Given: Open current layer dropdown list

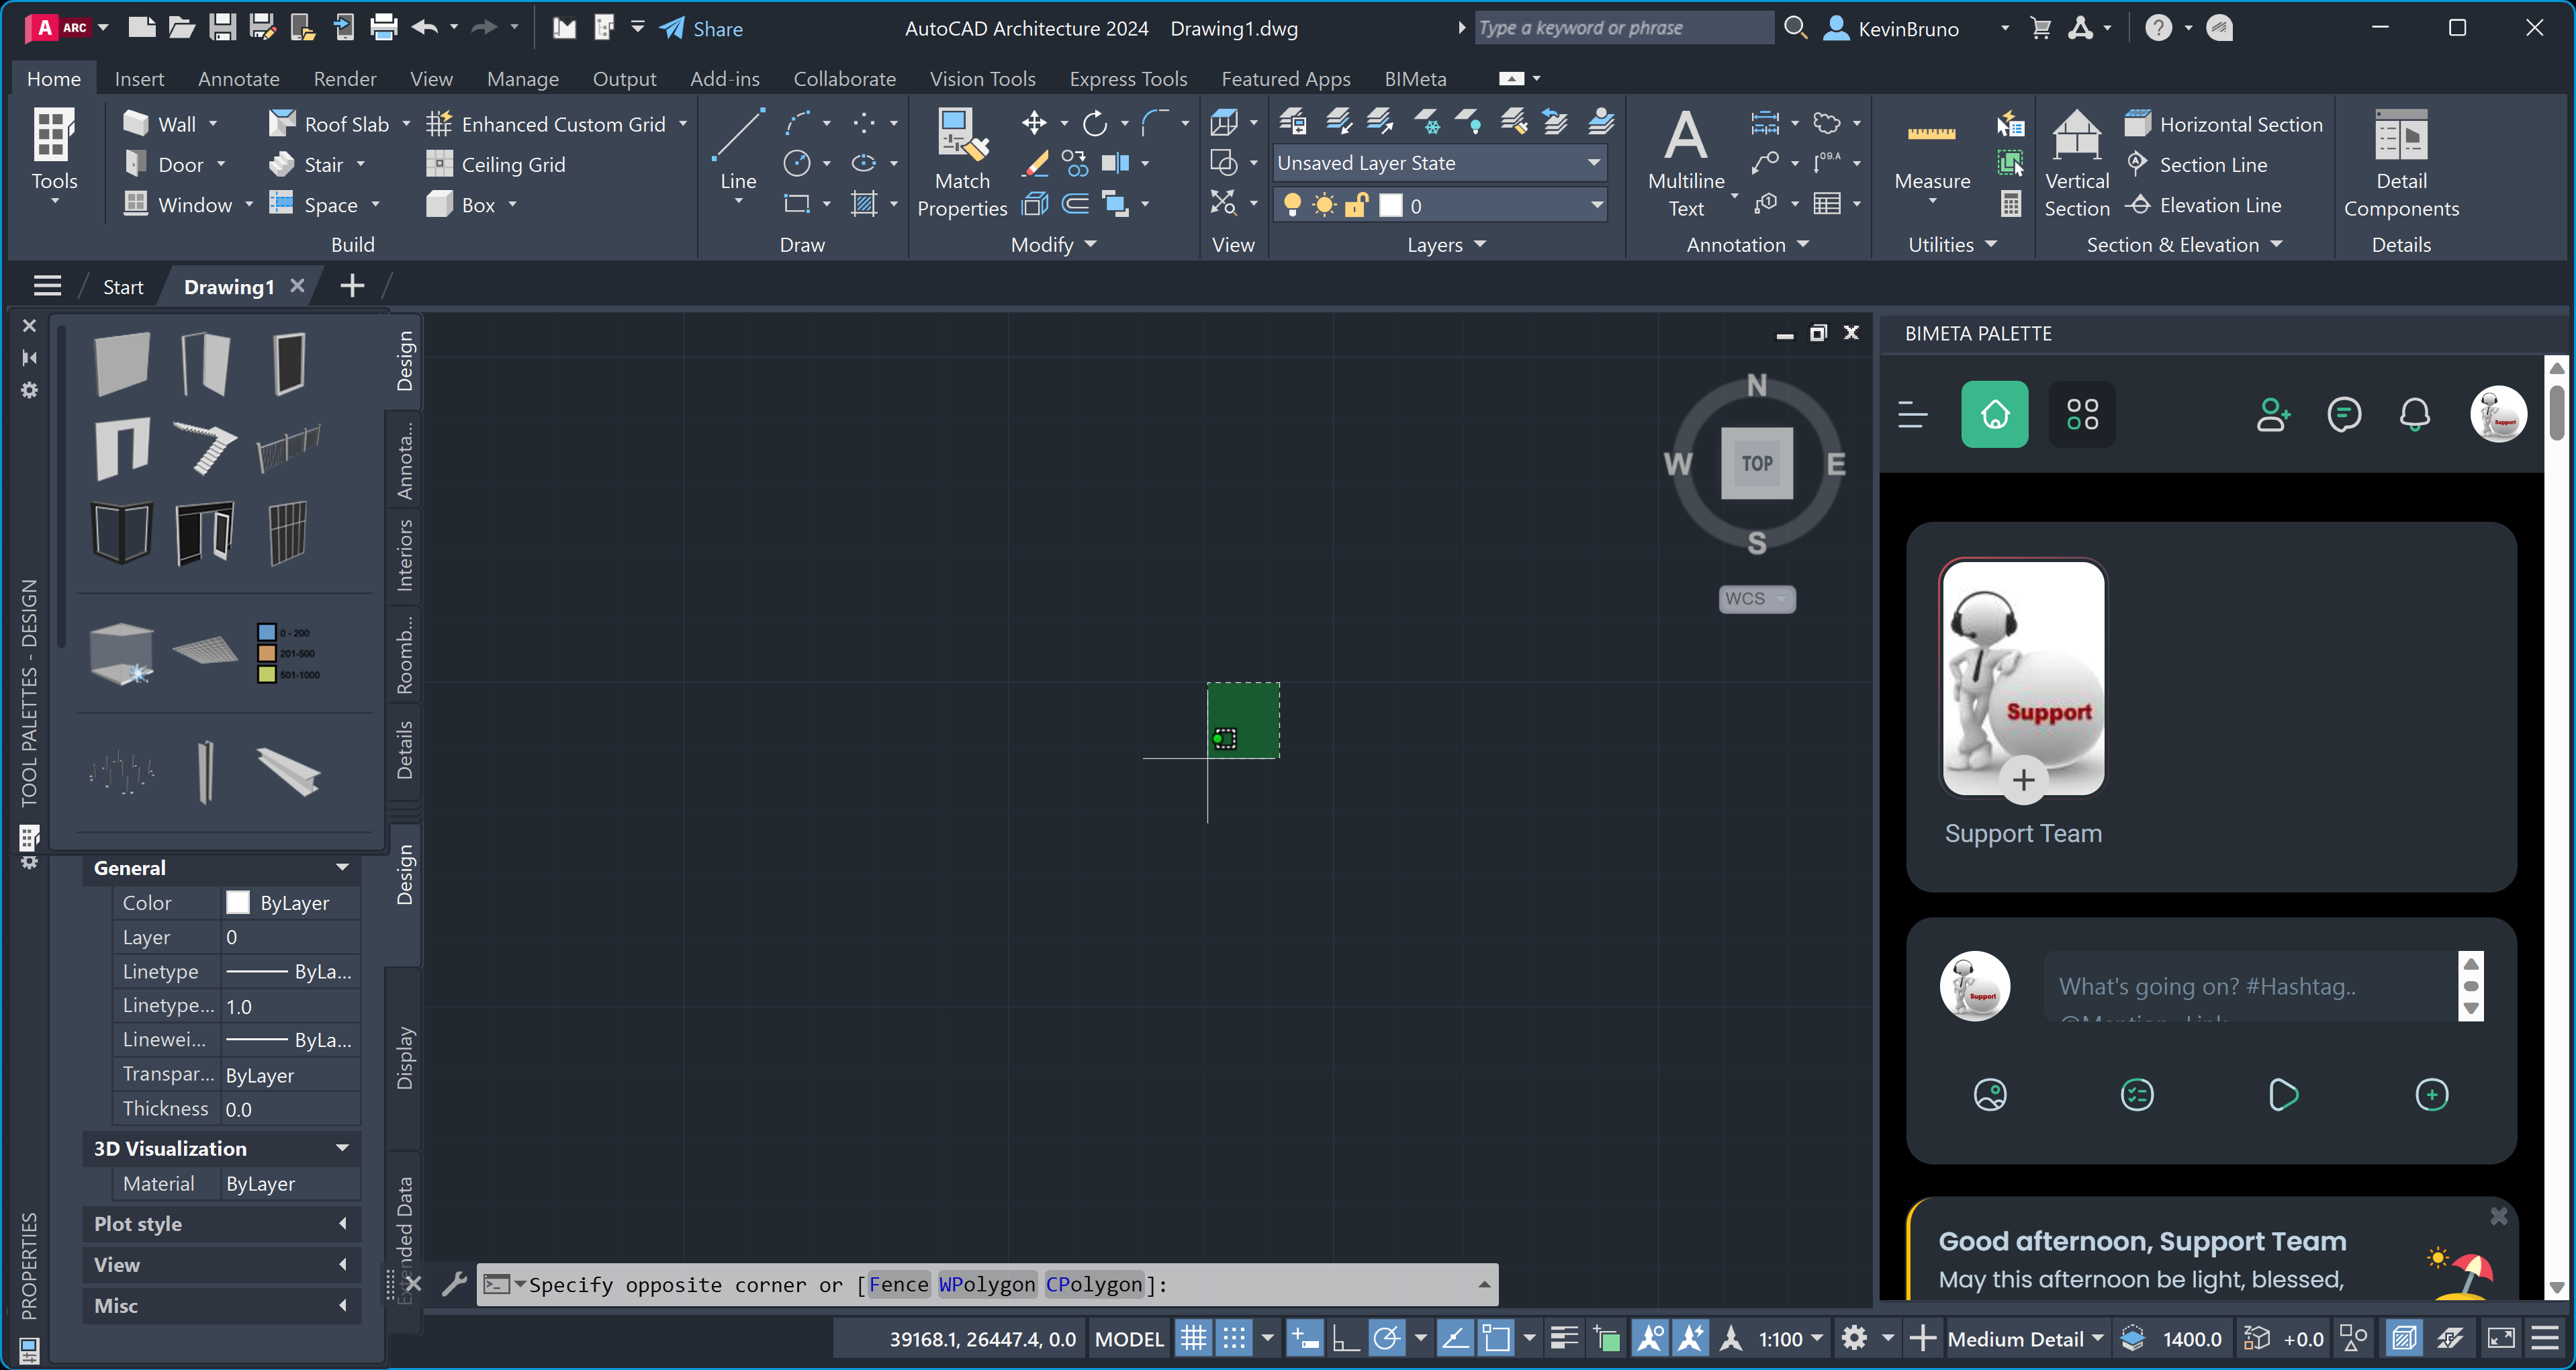Looking at the screenshot, I should [x=1596, y=205].
